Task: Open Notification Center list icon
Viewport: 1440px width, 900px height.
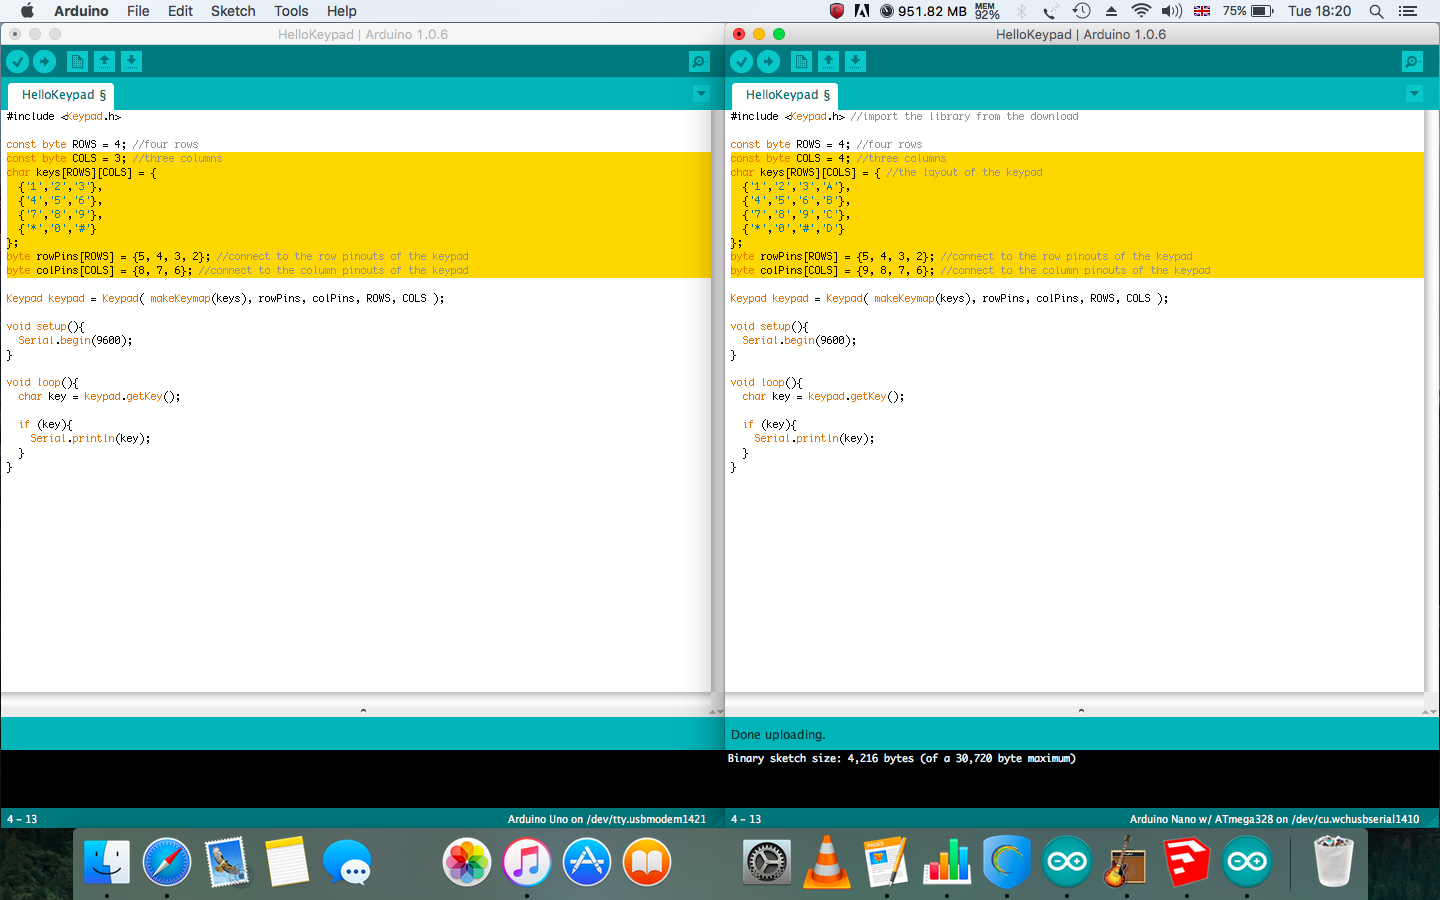Action: click(x=1408, y=11)
